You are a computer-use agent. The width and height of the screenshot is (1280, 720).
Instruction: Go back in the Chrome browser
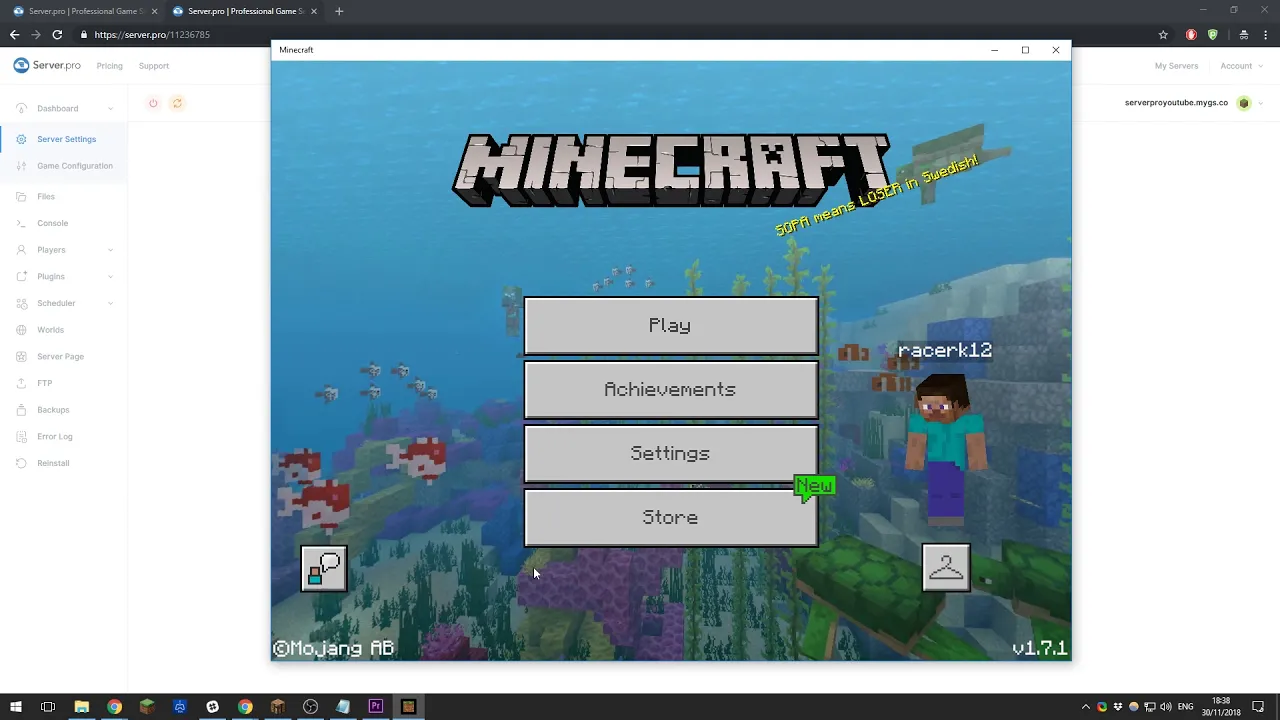pos(15,34)
